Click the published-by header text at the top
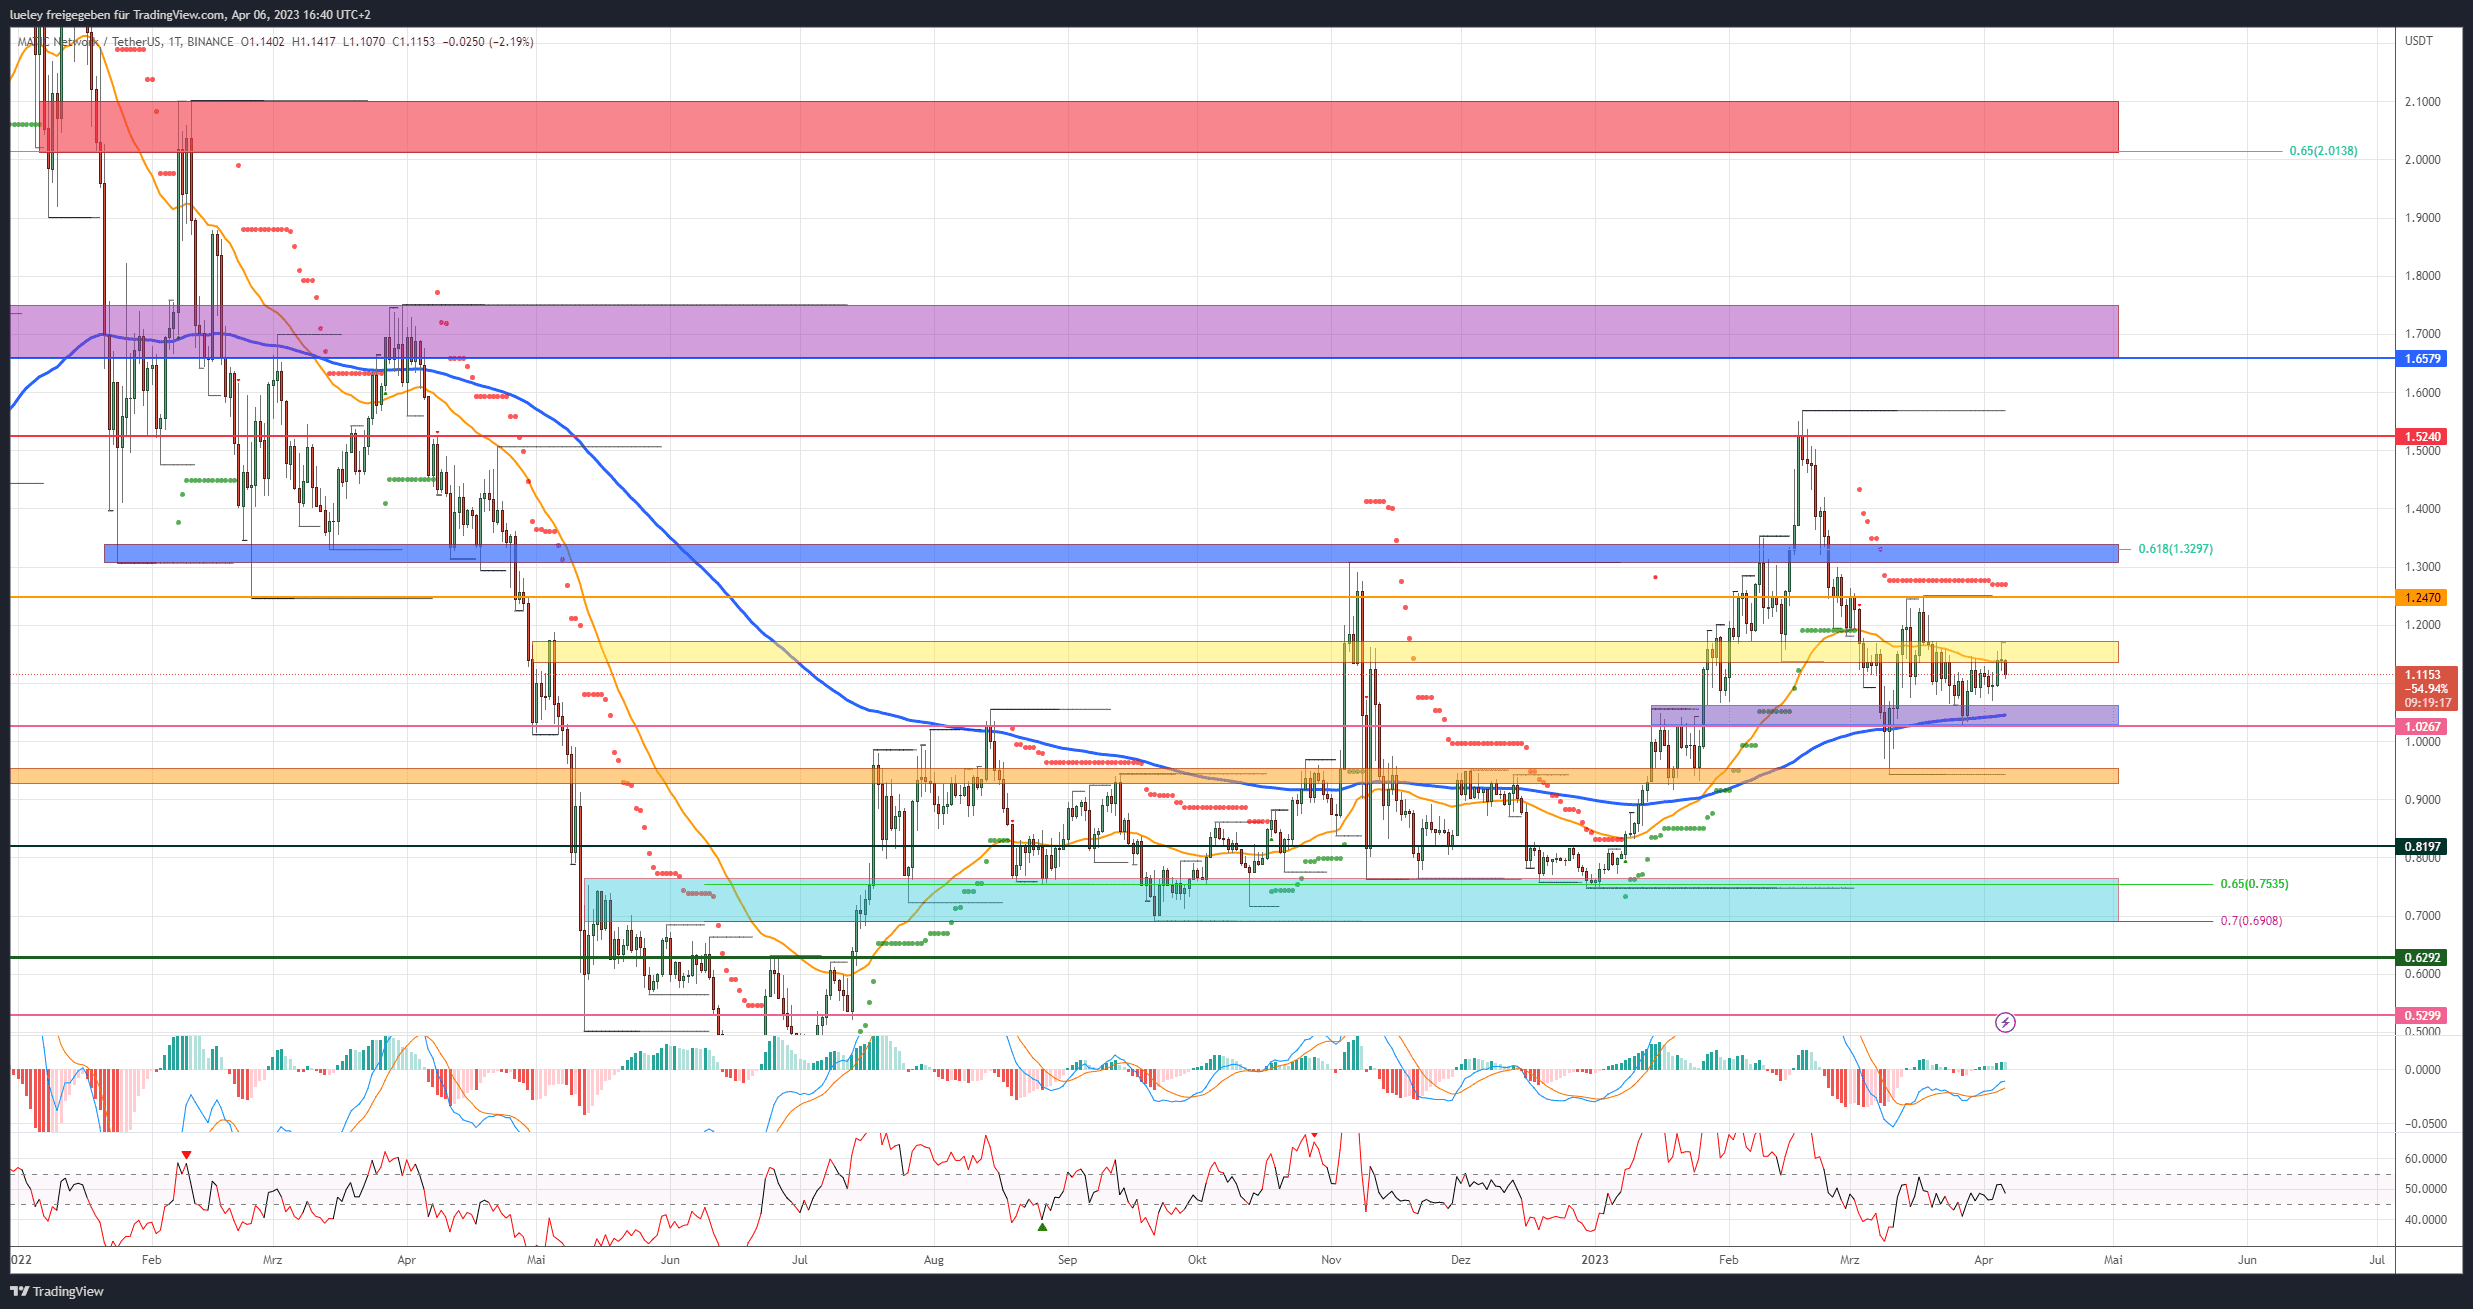 coord(190,14)
